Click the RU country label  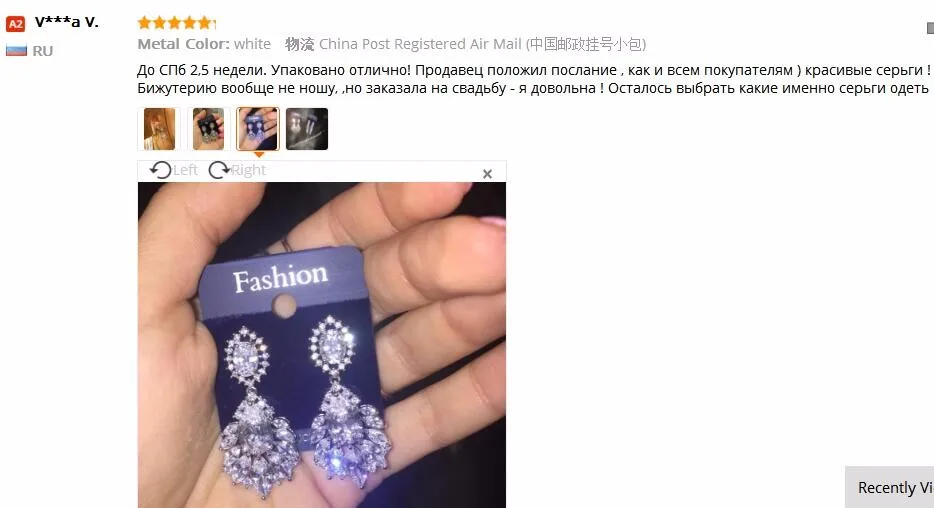coord(43,51)
